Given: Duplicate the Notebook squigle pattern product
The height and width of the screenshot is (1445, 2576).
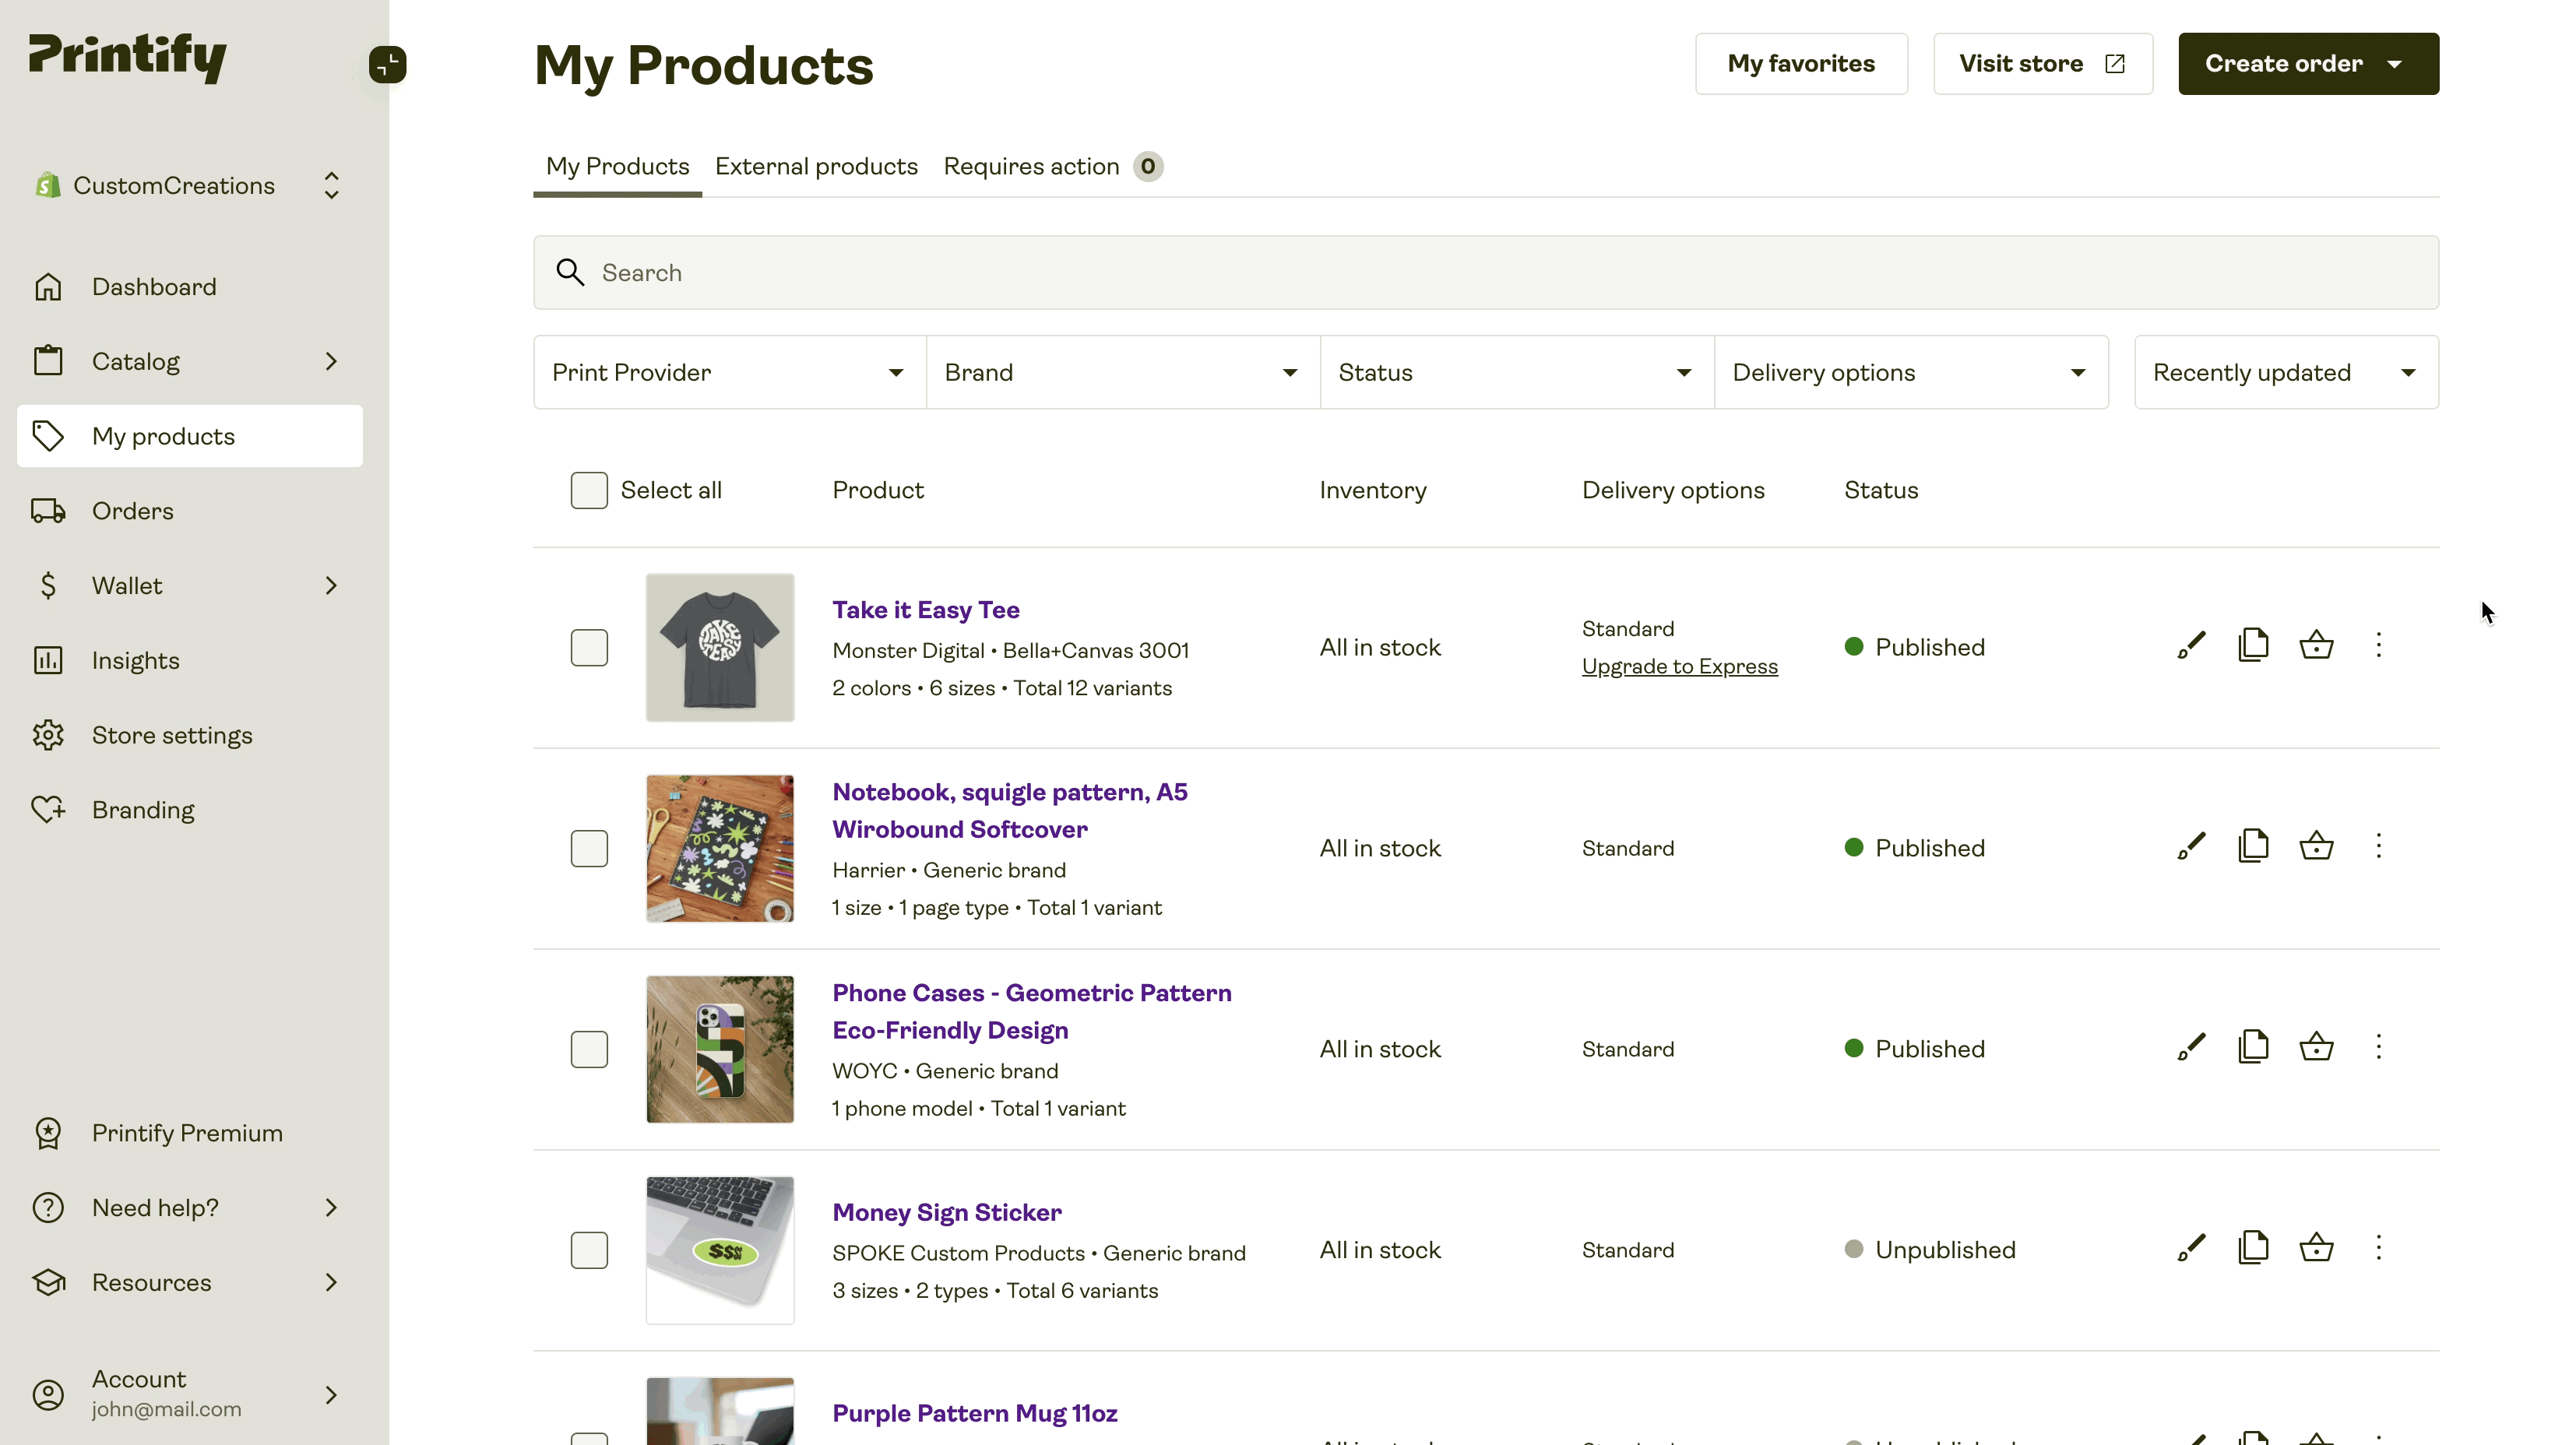Looking at the screenshot, I should (2253, 847).
